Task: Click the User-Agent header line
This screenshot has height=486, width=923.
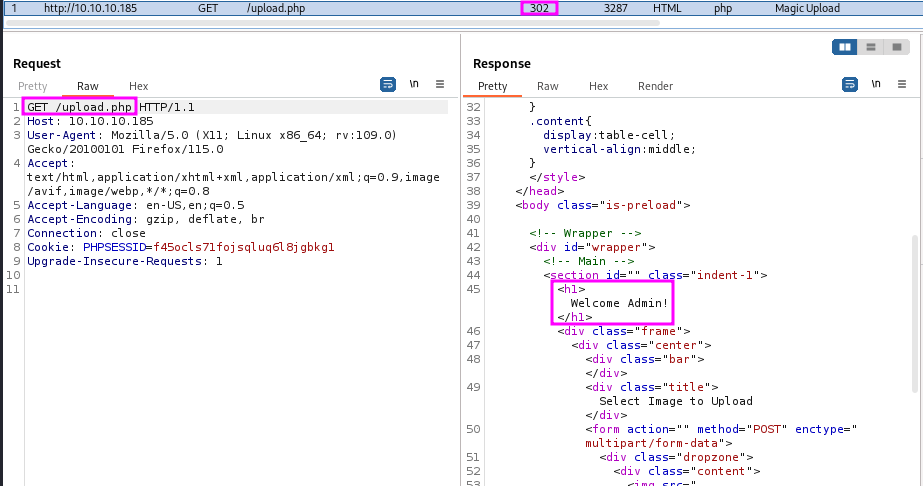Action: click(212, 142)
